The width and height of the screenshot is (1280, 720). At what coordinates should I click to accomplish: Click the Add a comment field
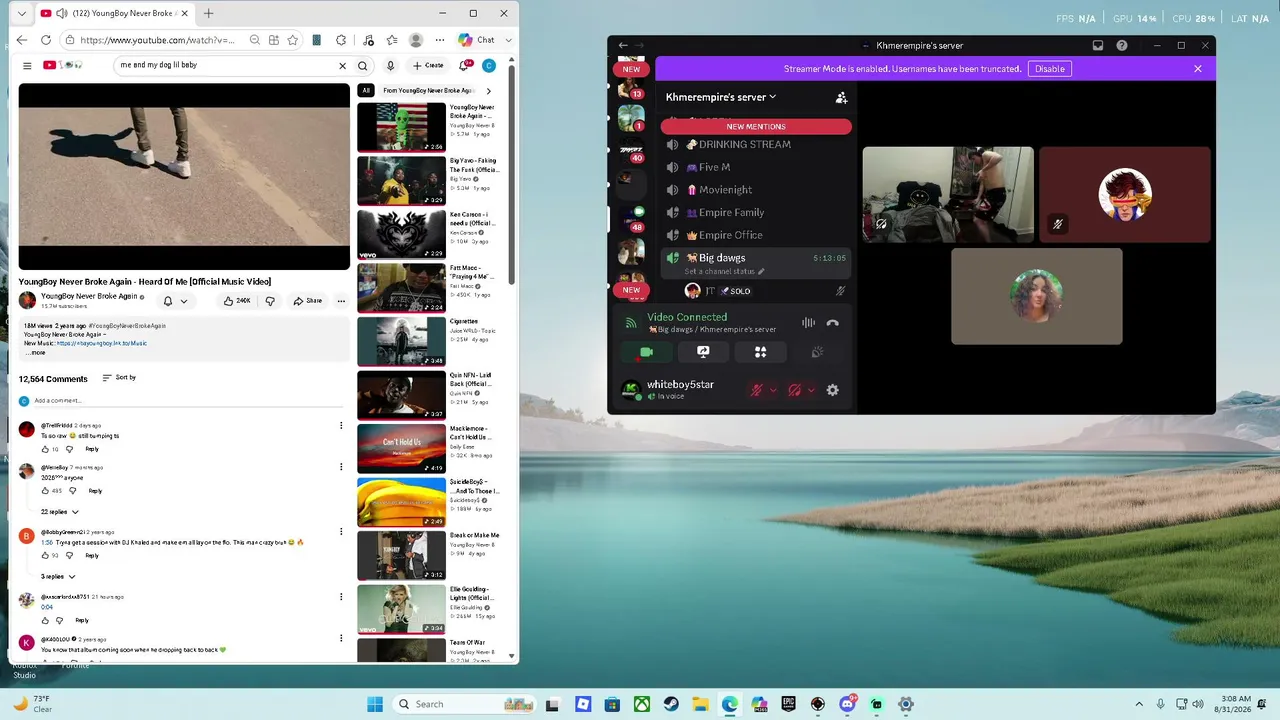point(190,401)
